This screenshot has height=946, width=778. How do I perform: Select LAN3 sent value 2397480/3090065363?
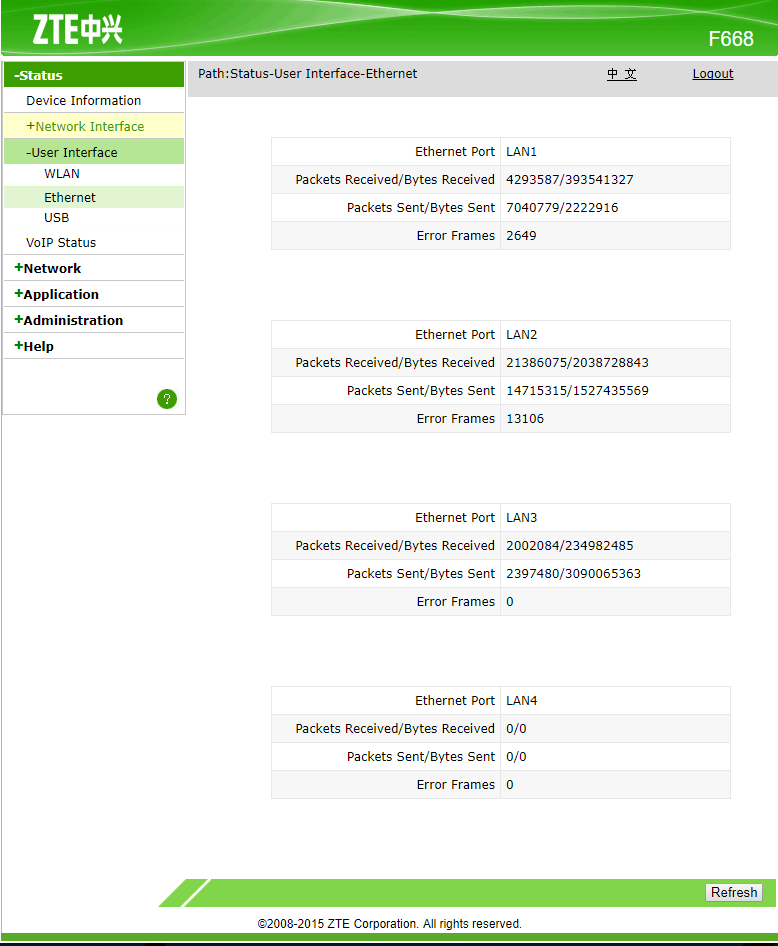[574, 574]
